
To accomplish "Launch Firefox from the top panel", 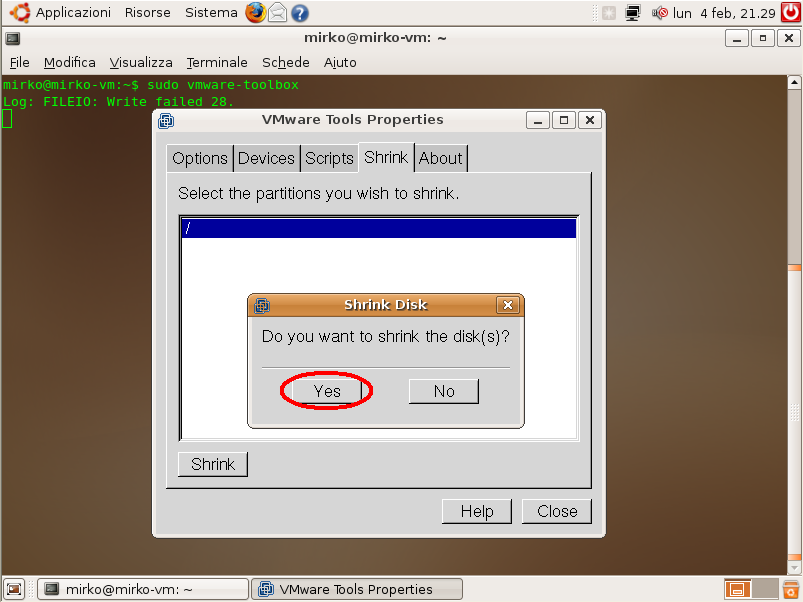I will pyautogui.click(x=255, y=13).
